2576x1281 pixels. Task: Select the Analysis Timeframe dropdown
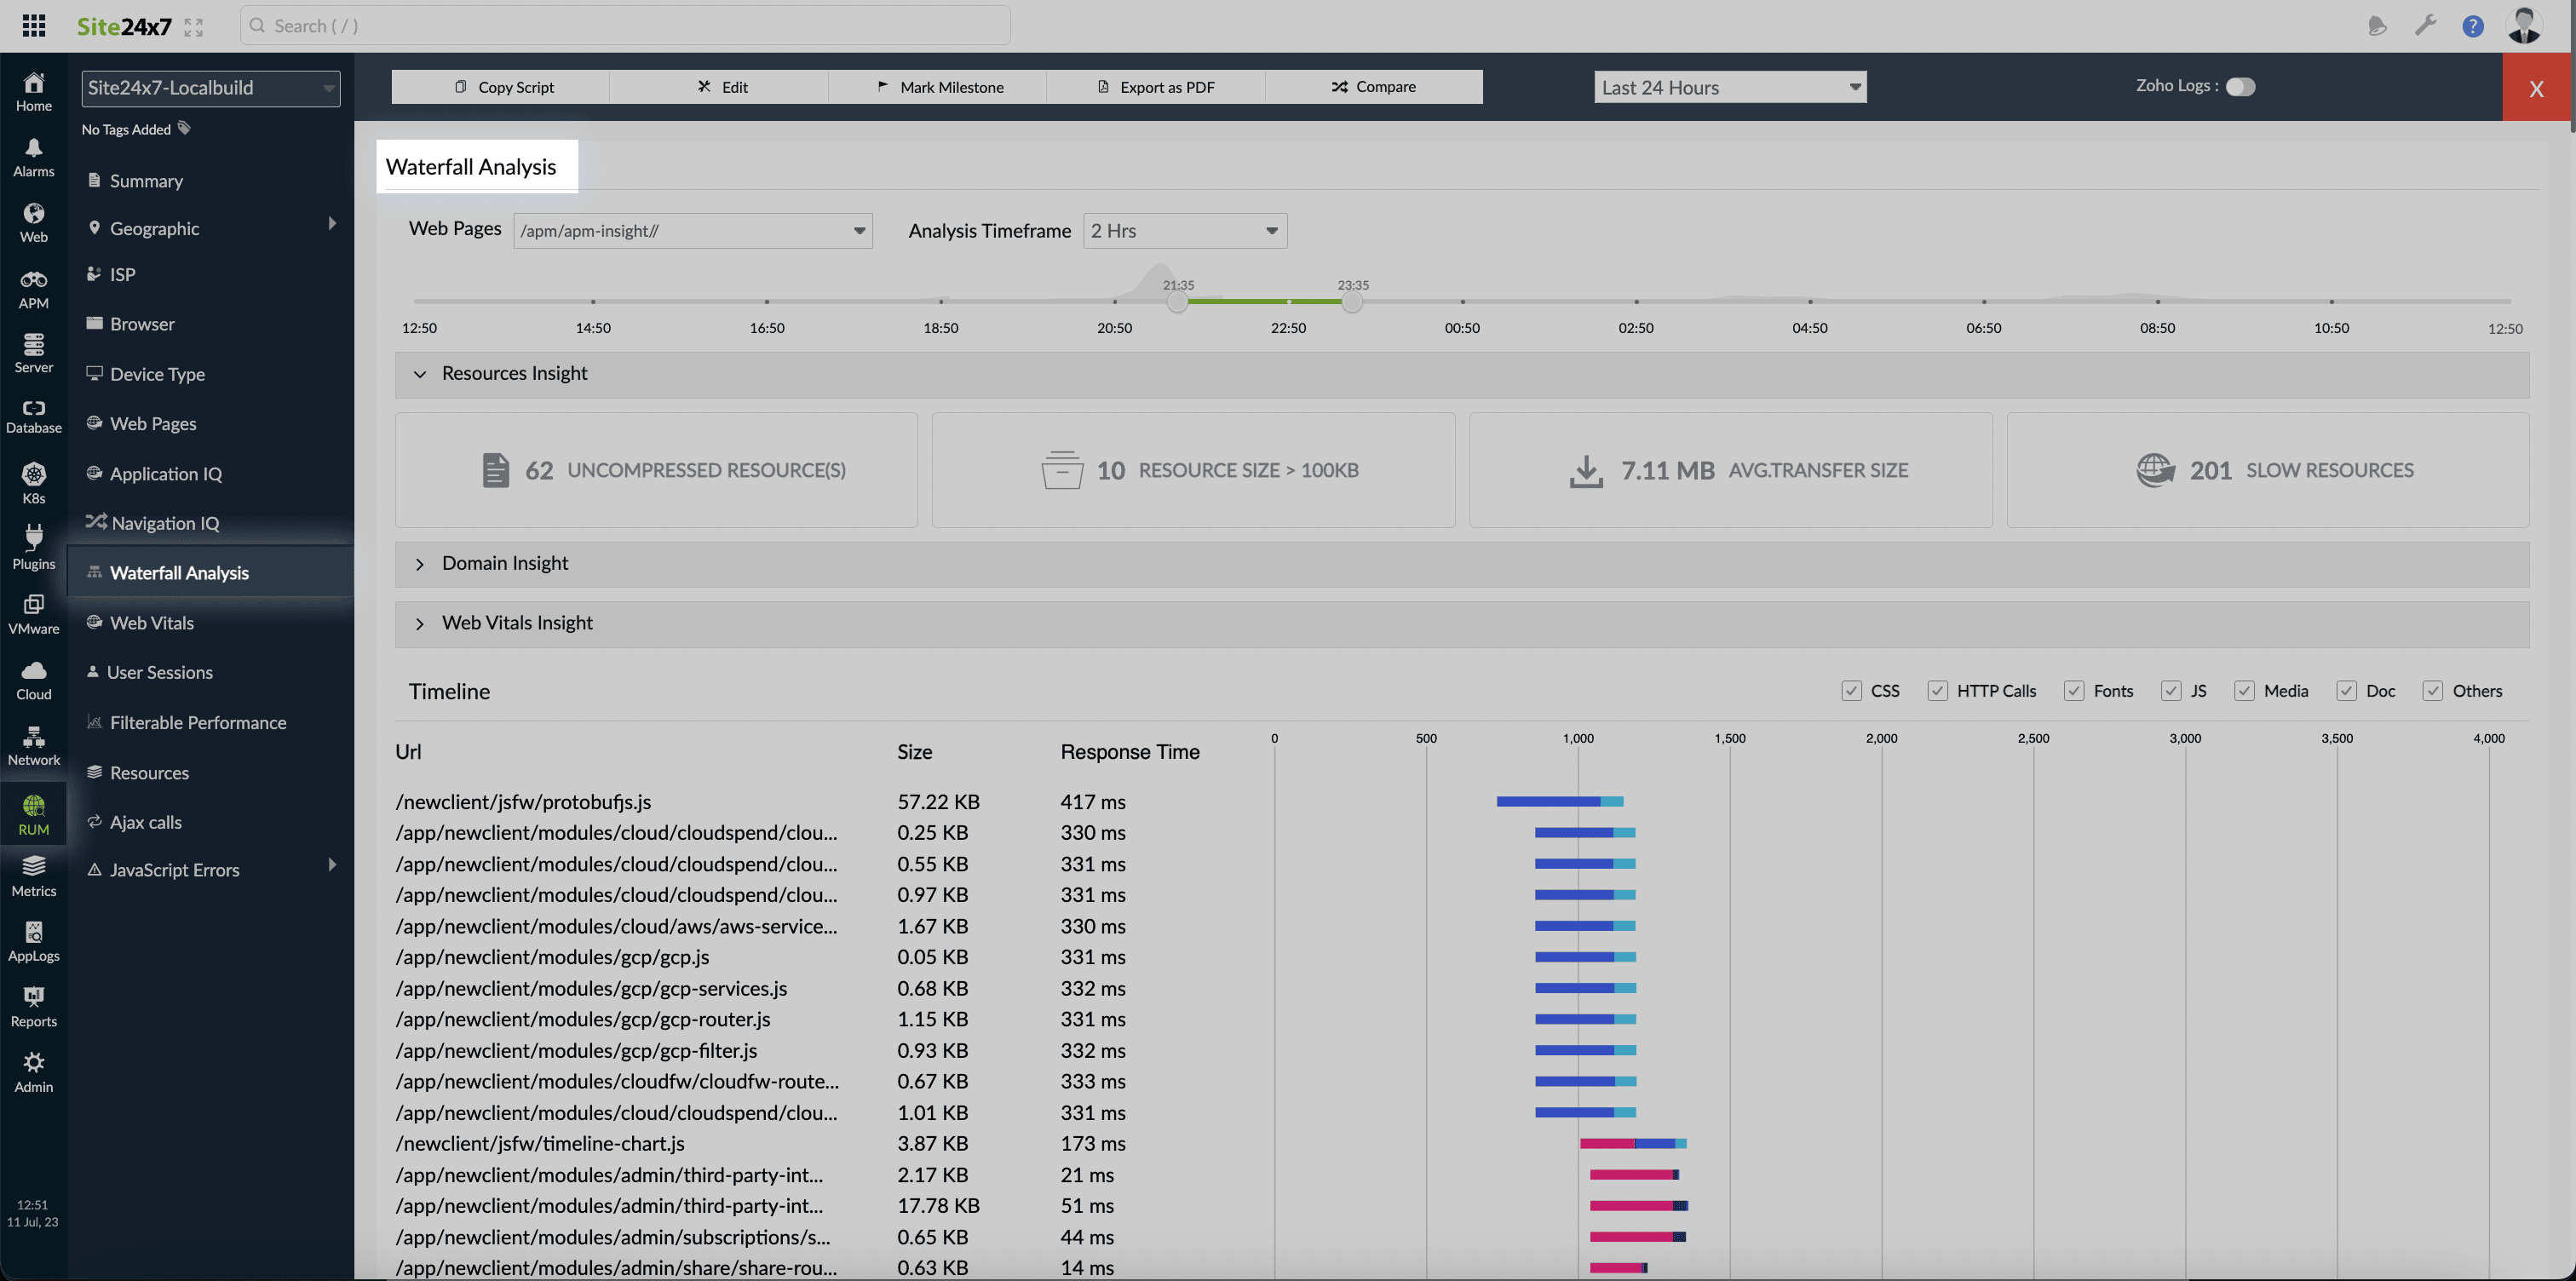click(1182, 230)
